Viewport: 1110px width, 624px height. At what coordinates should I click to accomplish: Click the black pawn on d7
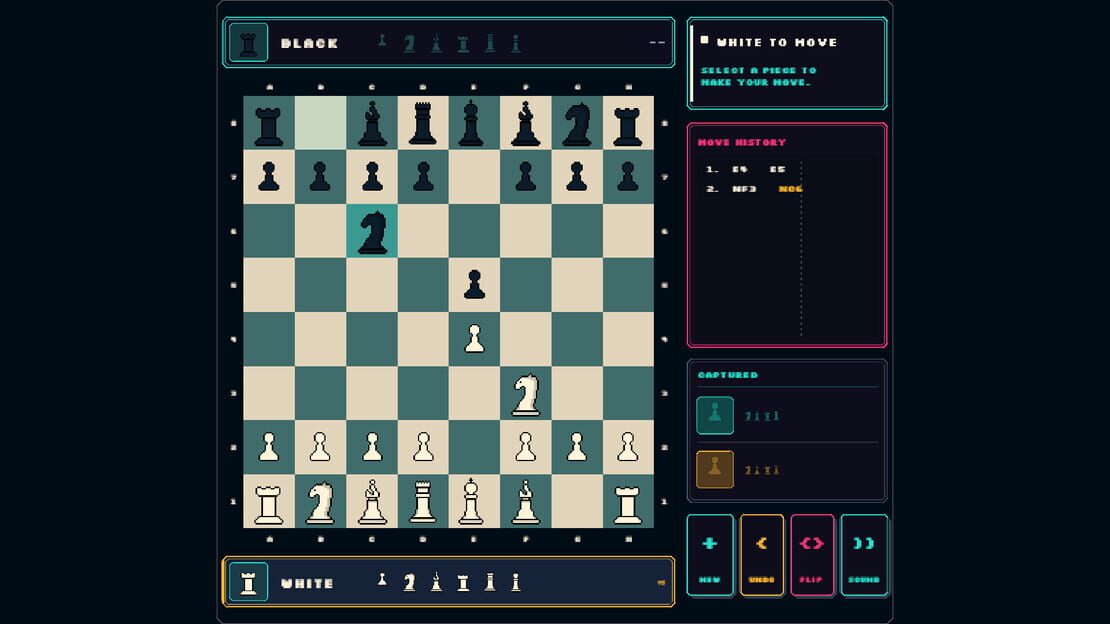point(423,177)
